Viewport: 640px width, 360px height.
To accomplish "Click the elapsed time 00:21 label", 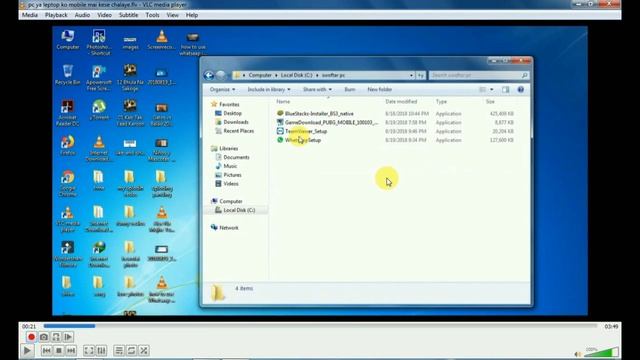I will click(29, 327).
